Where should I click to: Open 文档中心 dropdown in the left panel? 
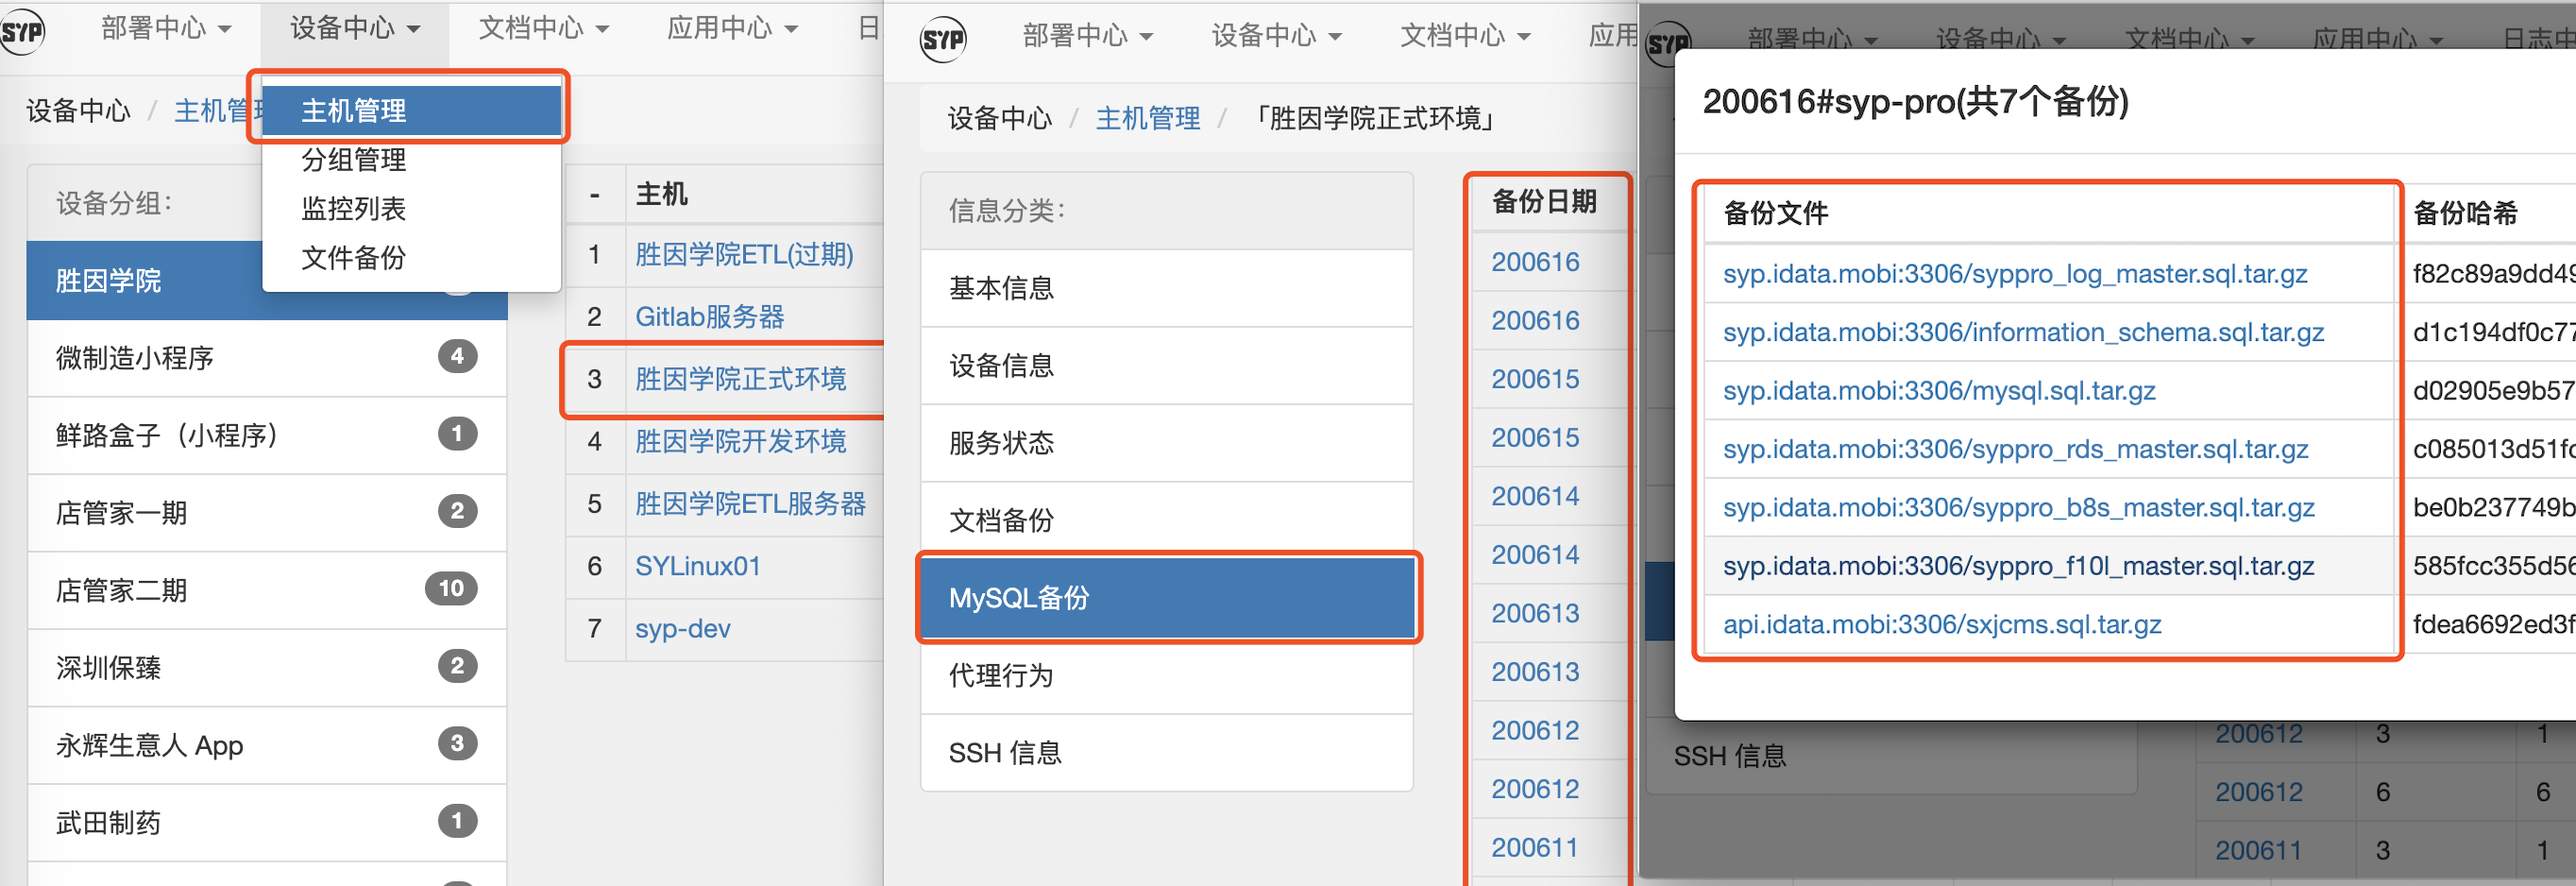click(x=543, y=28)
